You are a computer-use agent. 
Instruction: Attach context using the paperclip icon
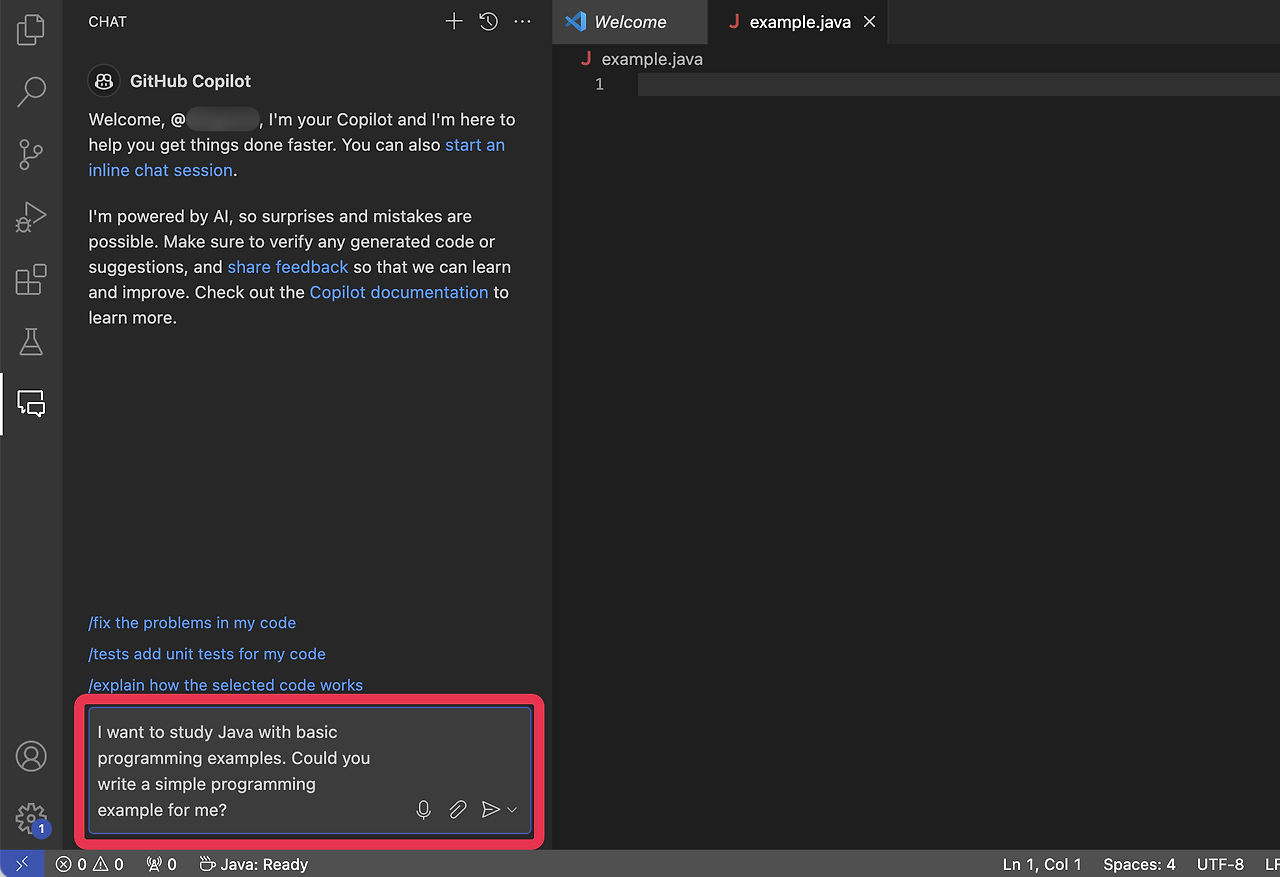(x=458, y=809)
